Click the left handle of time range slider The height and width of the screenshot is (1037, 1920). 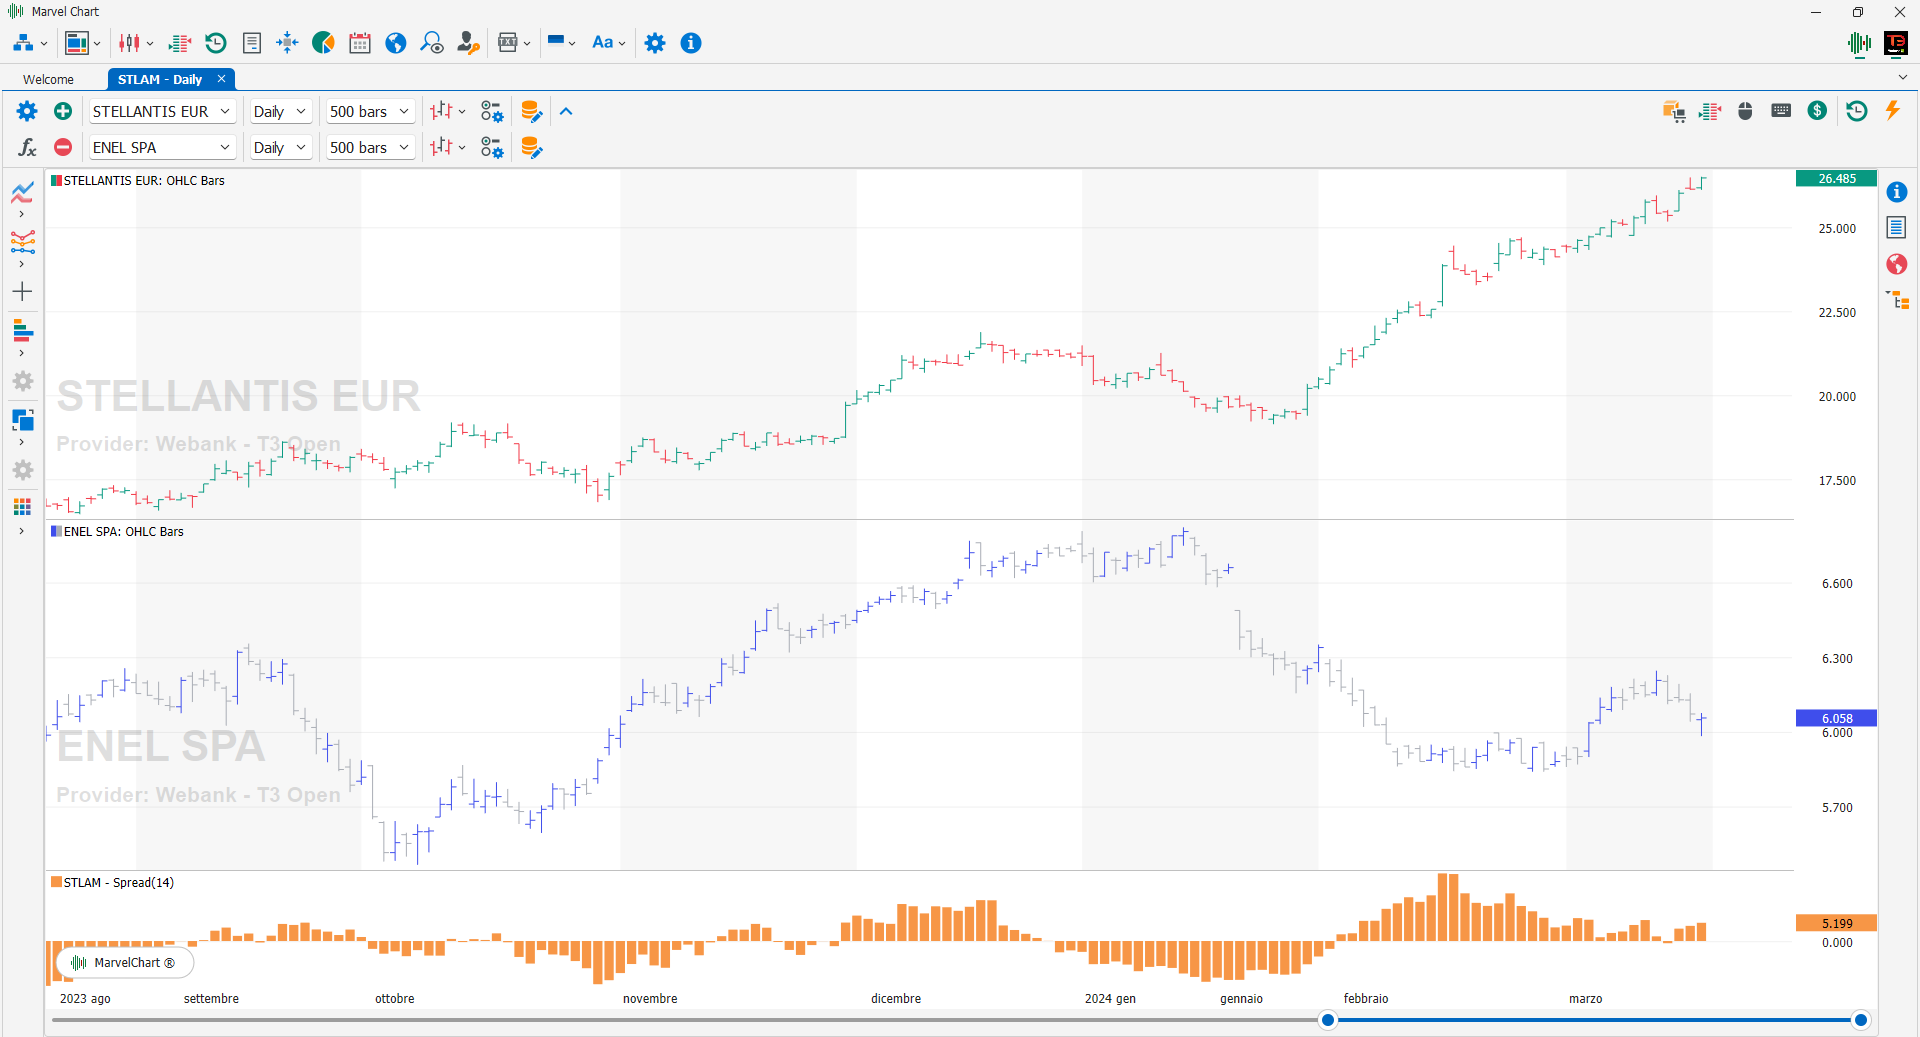tap(1328, 1020)
